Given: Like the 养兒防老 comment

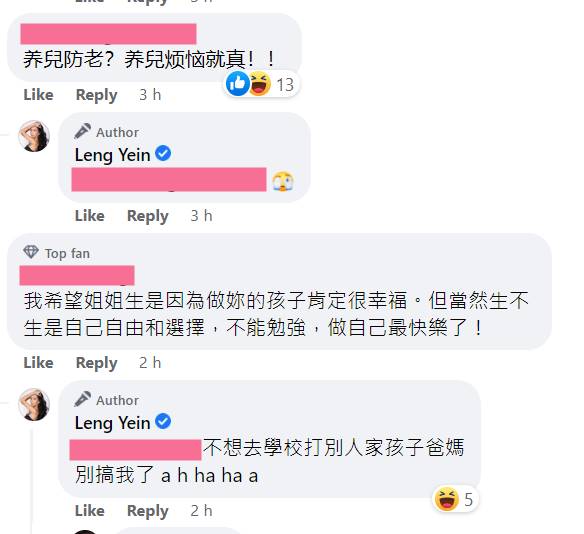Looking at the screenshot, I should pos(38,95).
